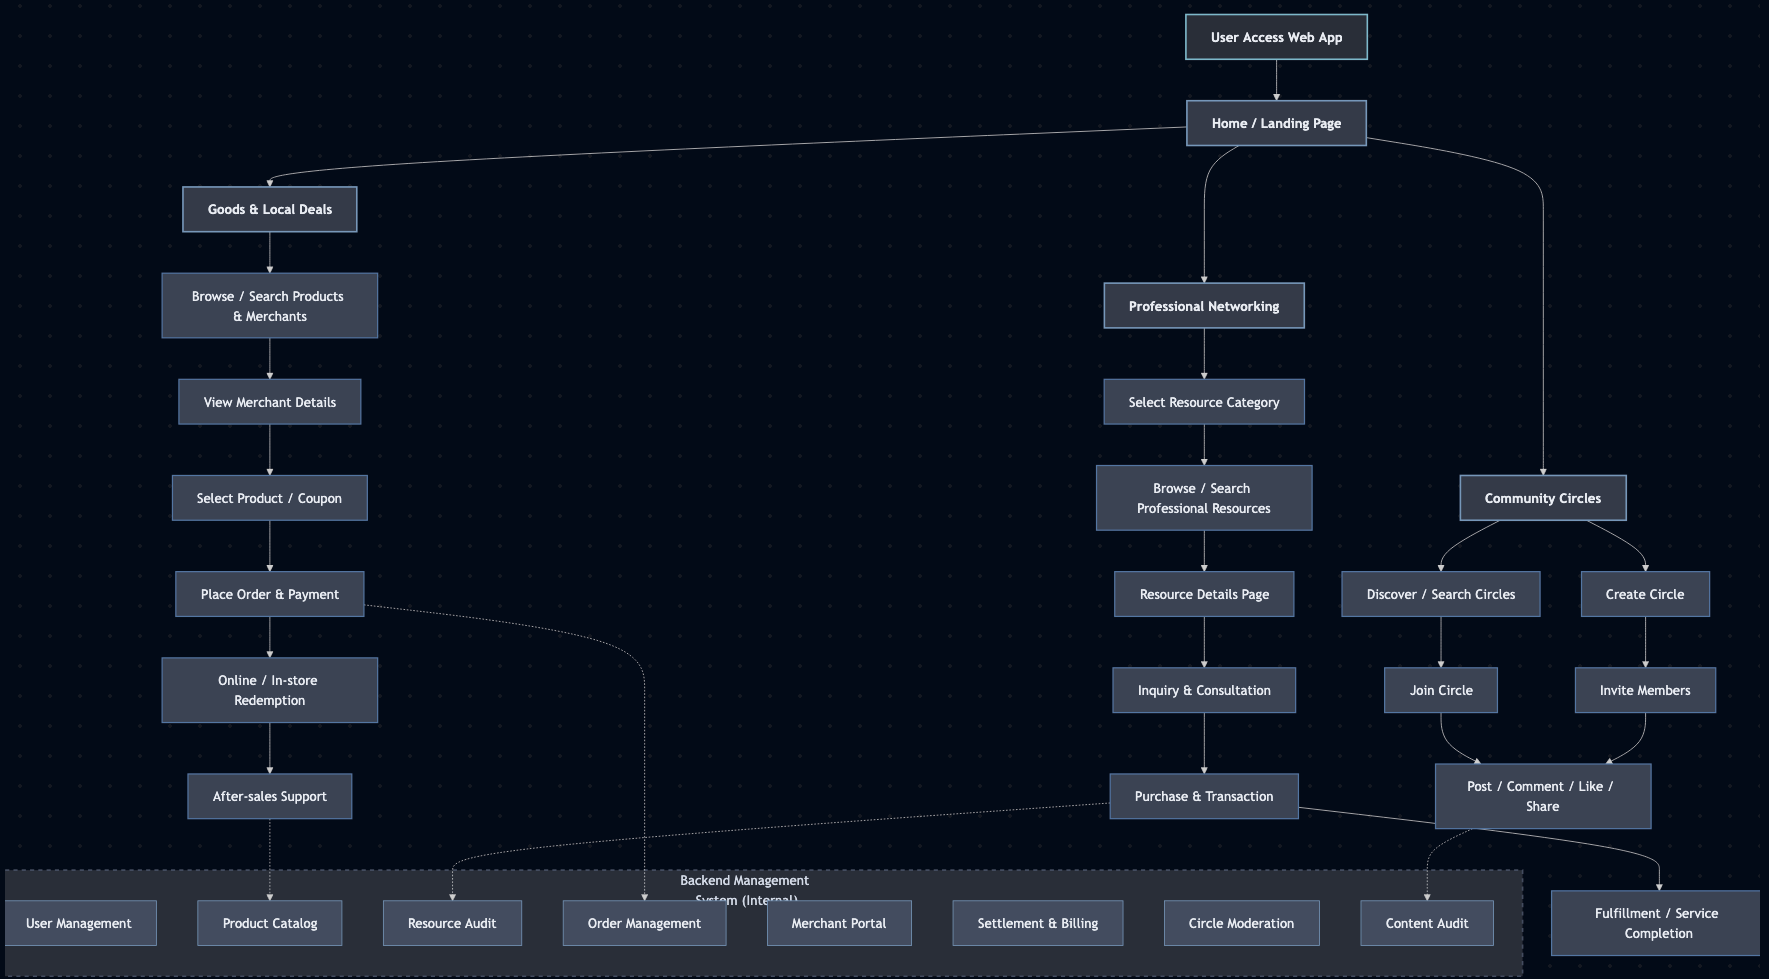
Task: Select the Home / Landing Page box
Action: tap(1276, 123)
